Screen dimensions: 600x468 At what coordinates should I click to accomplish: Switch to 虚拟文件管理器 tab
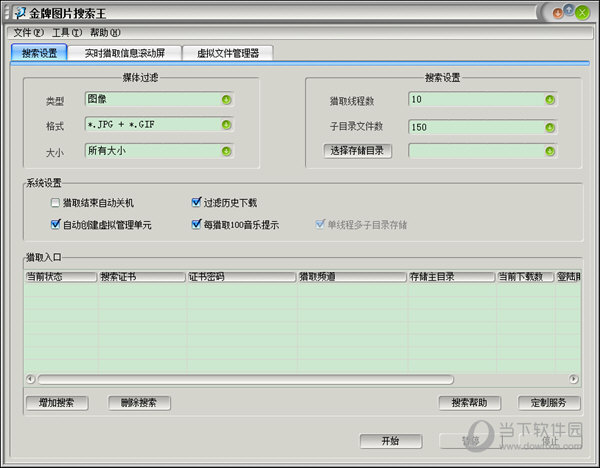click(x=228, y=52)
